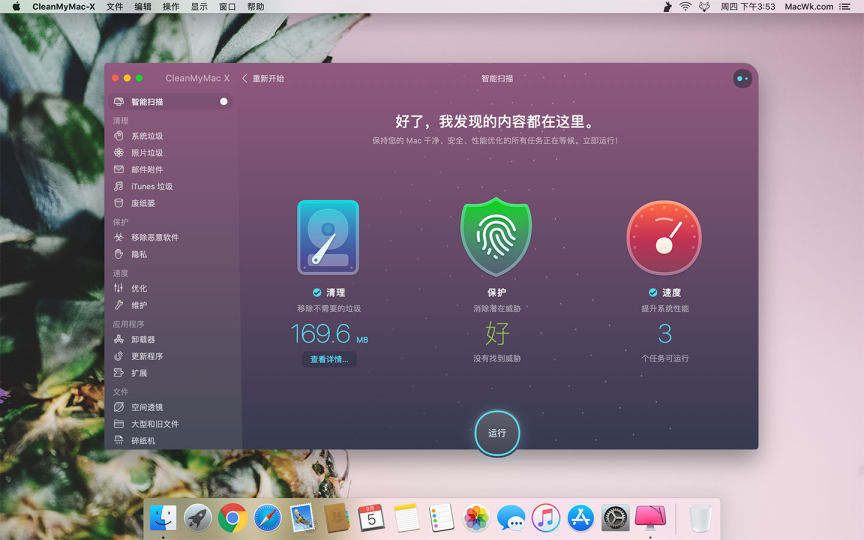Uncheck the 速度 (Speed) checkbox
The width and height of the screenshot is (864, 540).
tap(653, 293)
